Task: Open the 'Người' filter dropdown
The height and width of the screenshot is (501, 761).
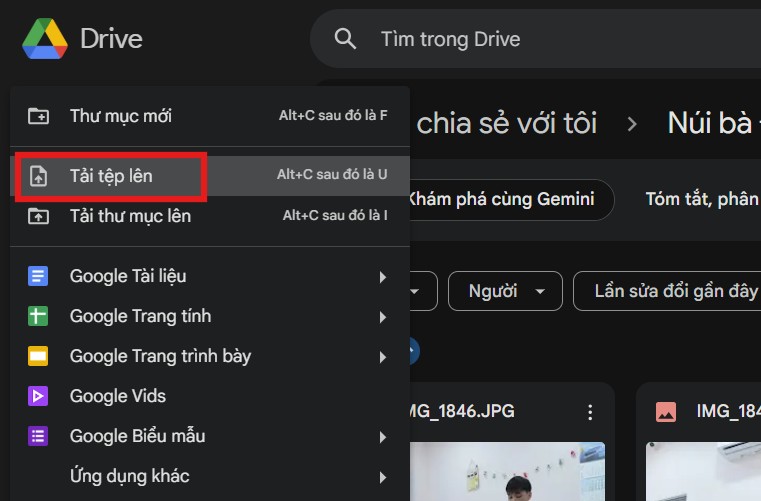Action: (505, 291)
